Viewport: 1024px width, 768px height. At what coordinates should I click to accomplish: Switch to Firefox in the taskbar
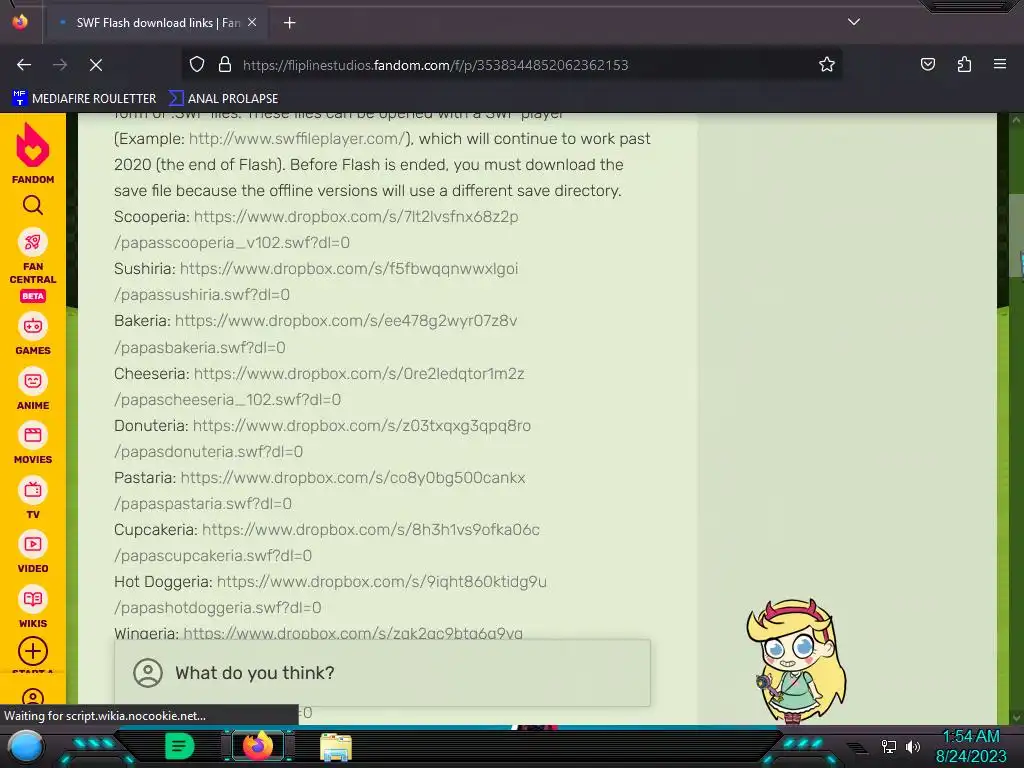(258, 746)
